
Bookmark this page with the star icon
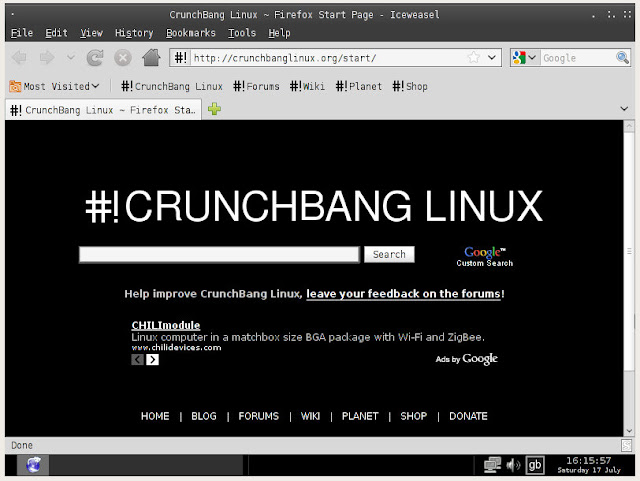[473, 58]
